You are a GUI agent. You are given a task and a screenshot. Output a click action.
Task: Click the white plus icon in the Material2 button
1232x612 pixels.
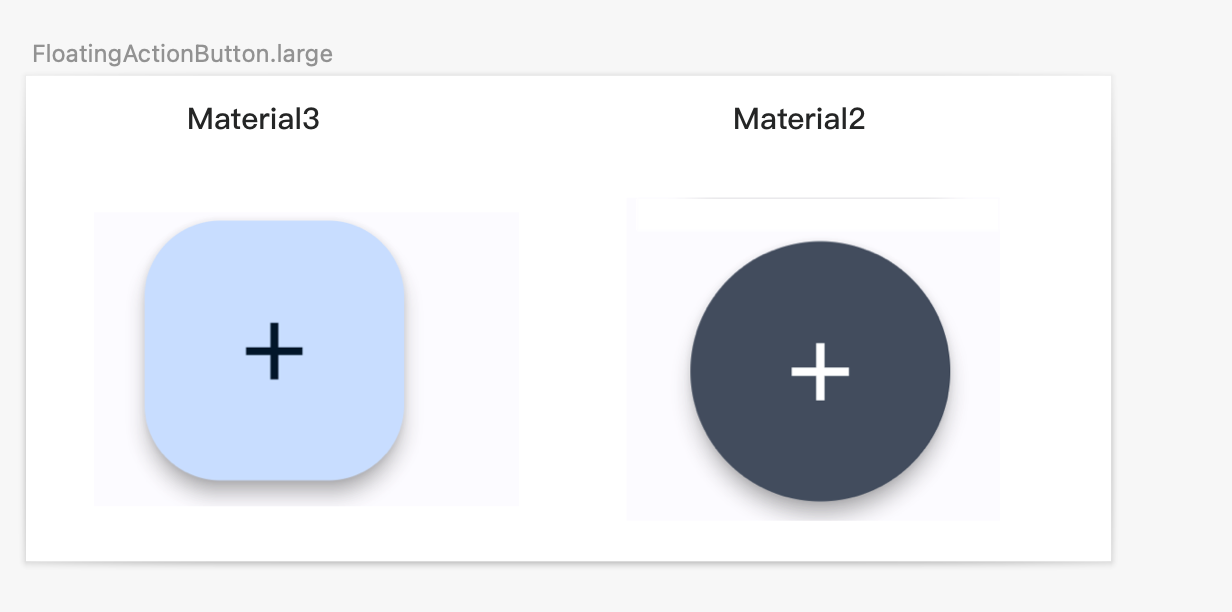point(820,371)
